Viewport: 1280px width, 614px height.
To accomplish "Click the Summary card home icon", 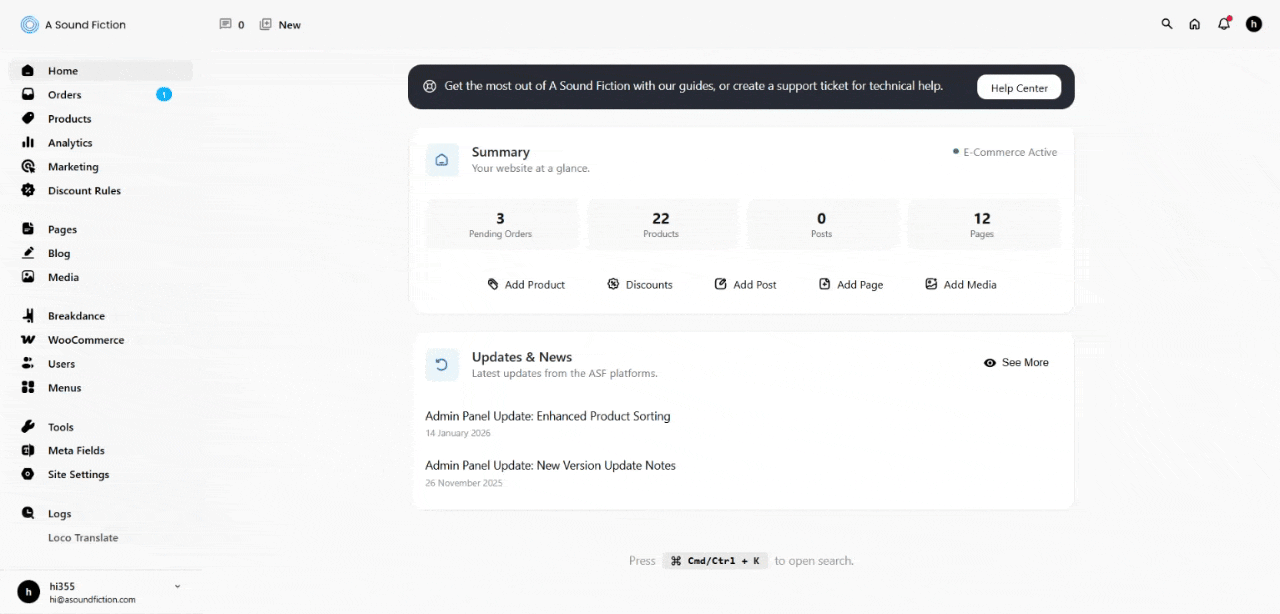I will (x=442, y=160).
